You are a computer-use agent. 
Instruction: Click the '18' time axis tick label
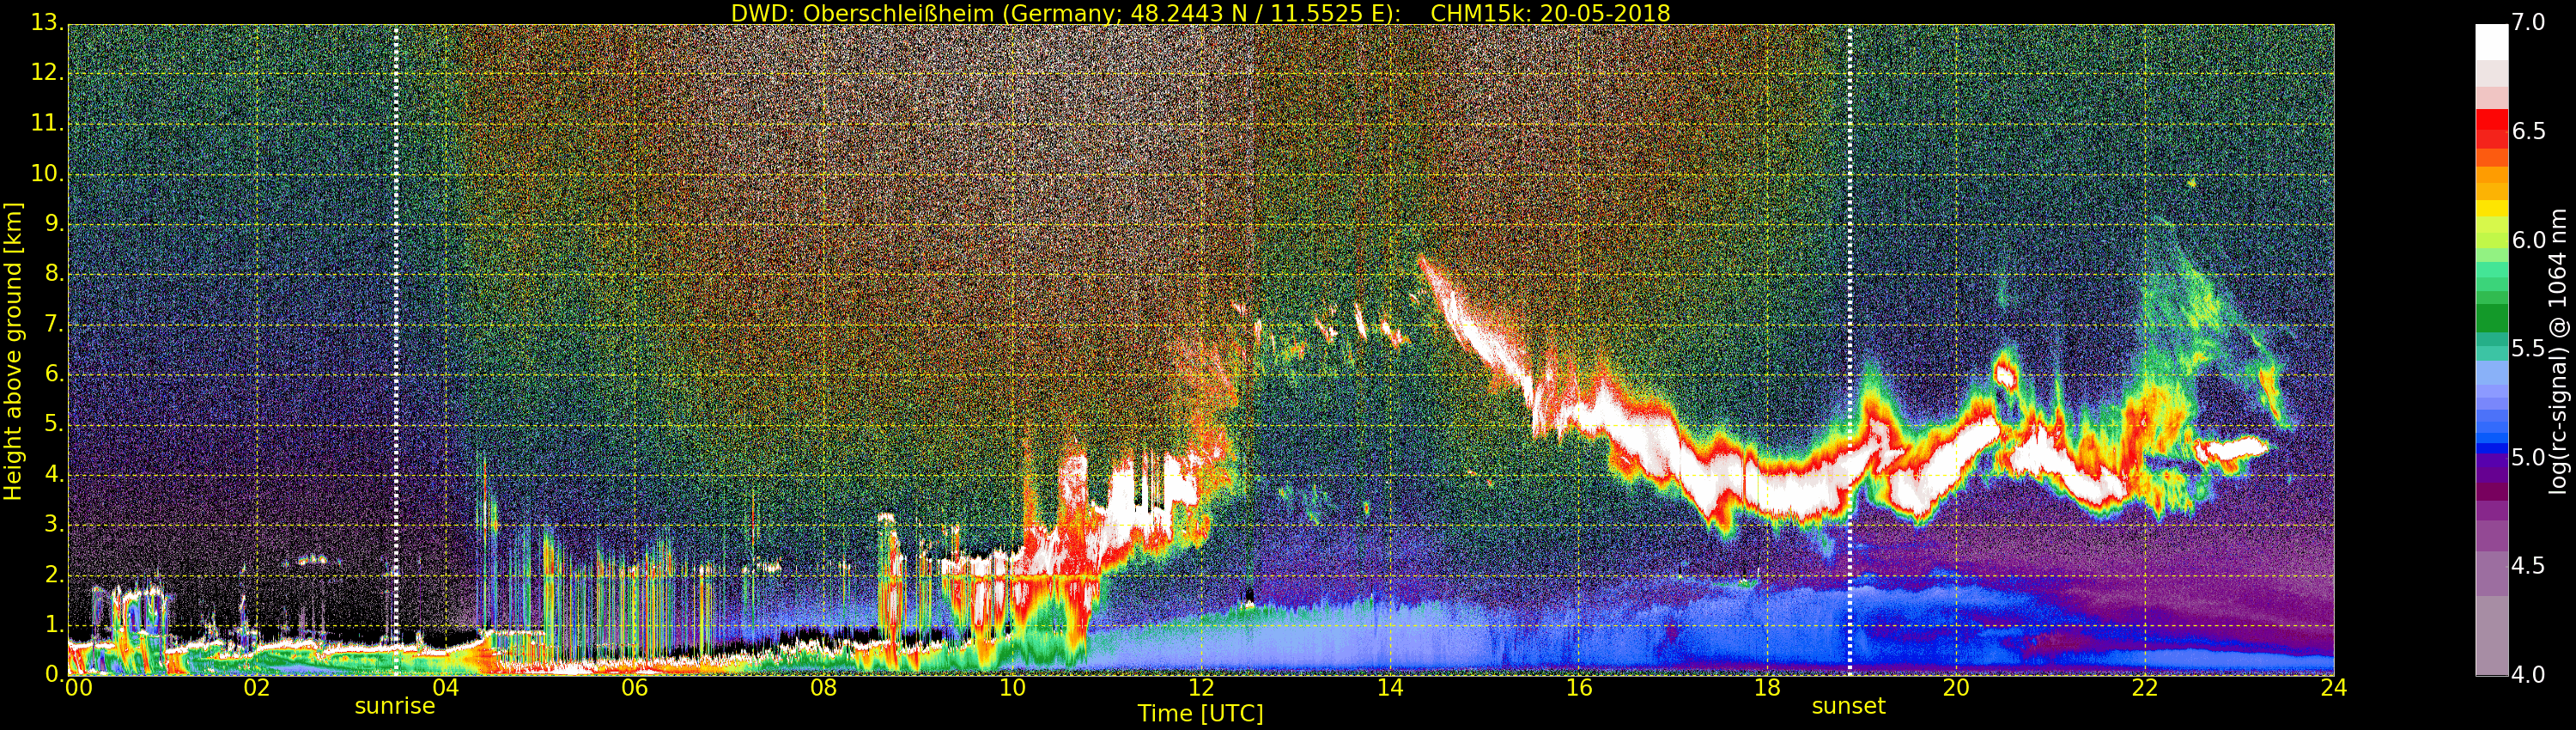1768,688
